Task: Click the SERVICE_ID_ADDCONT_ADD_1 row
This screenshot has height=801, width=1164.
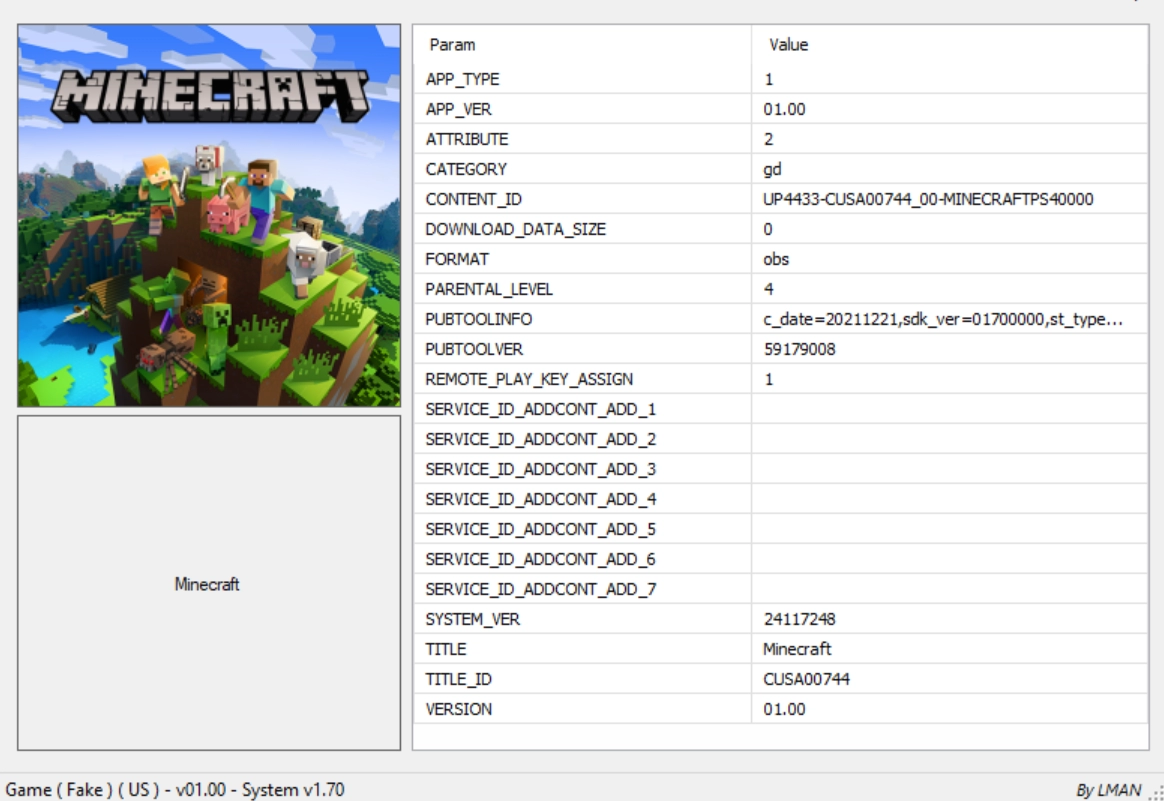Action: pos(540,409)
